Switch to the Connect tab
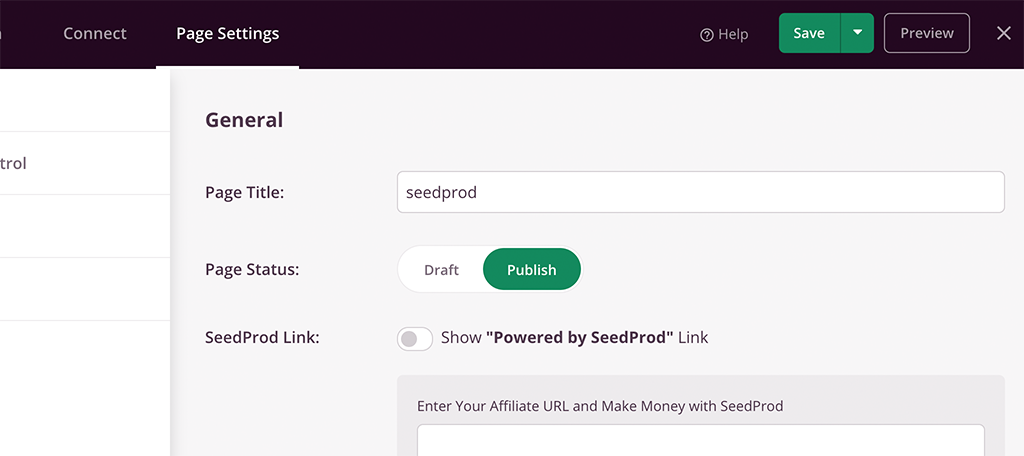Screen dimensions: 1024x456 click(x=95, y=33)
